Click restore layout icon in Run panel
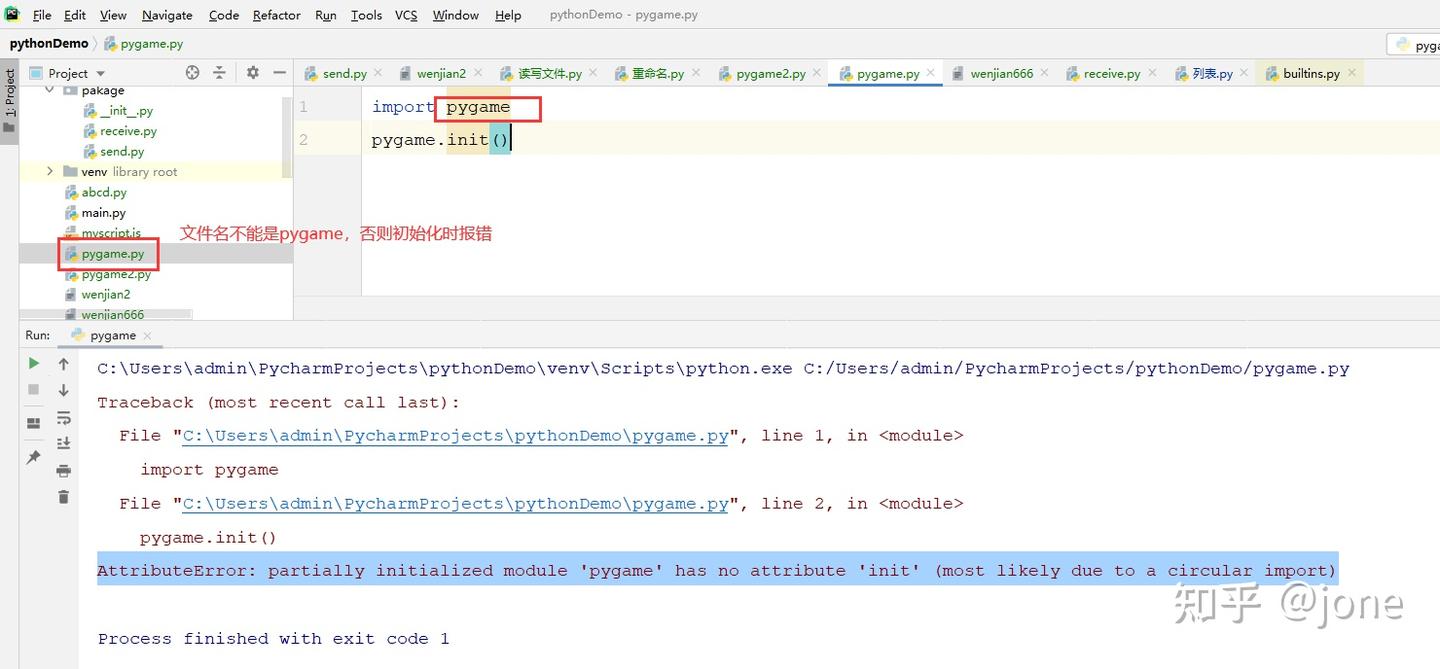 [33, 421]
